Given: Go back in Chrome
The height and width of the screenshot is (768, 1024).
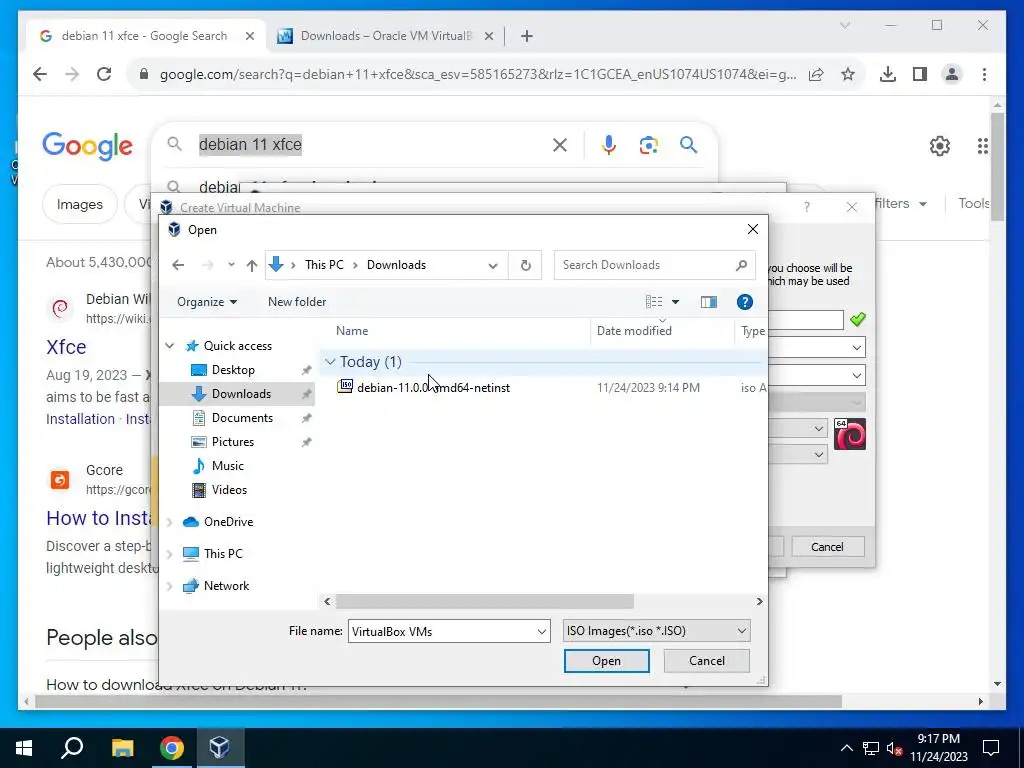Looking at the screenshot, I should pyautogui.click(x=40, y=74).
